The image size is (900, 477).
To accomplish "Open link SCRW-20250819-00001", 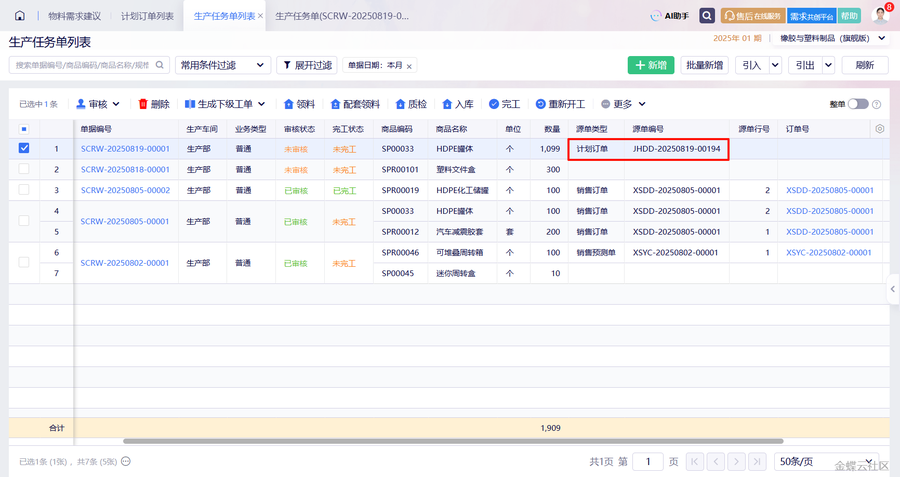I will [125, 149].
